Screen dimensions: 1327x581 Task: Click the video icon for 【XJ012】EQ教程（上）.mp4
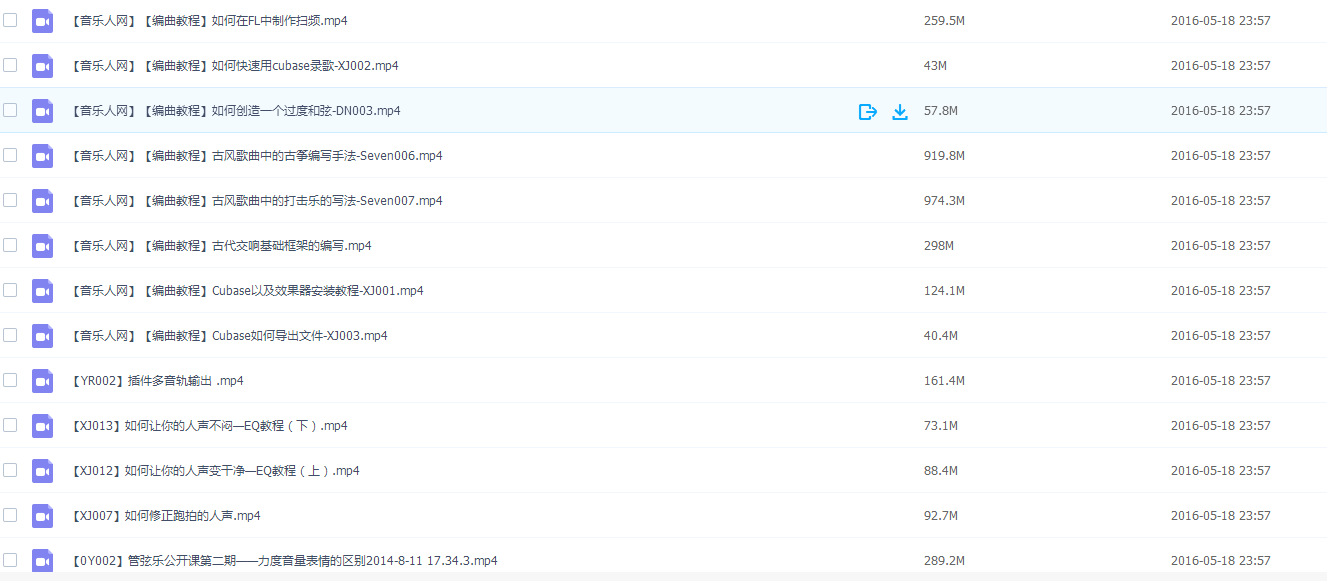coord(42,470)
